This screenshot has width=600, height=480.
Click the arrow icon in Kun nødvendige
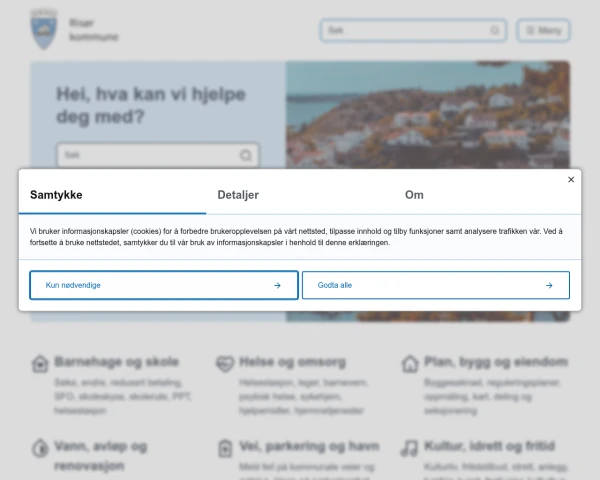pos(277,286)
